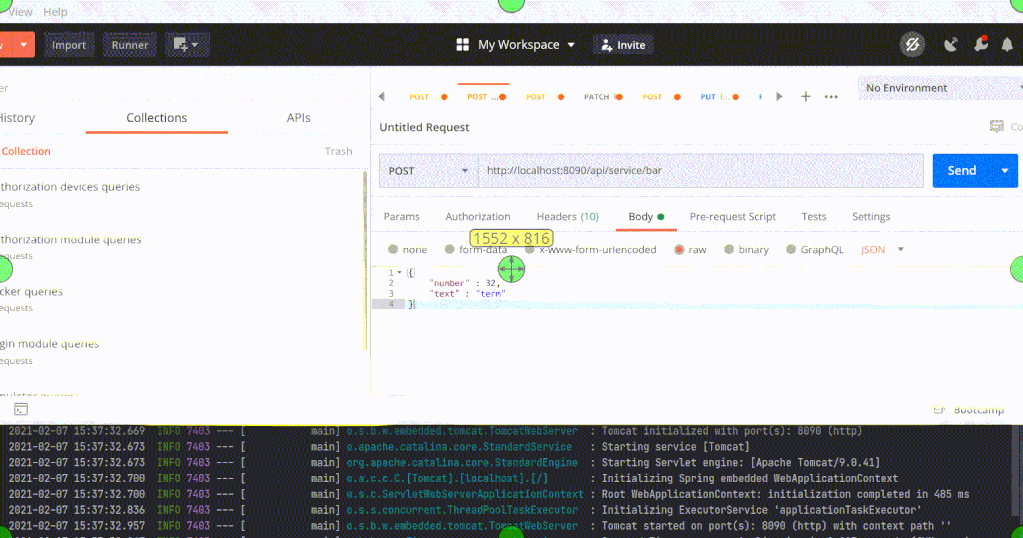Screen dimensions: 1023x538
Task: Click the Send button
Action: click(x=962, y=171)
